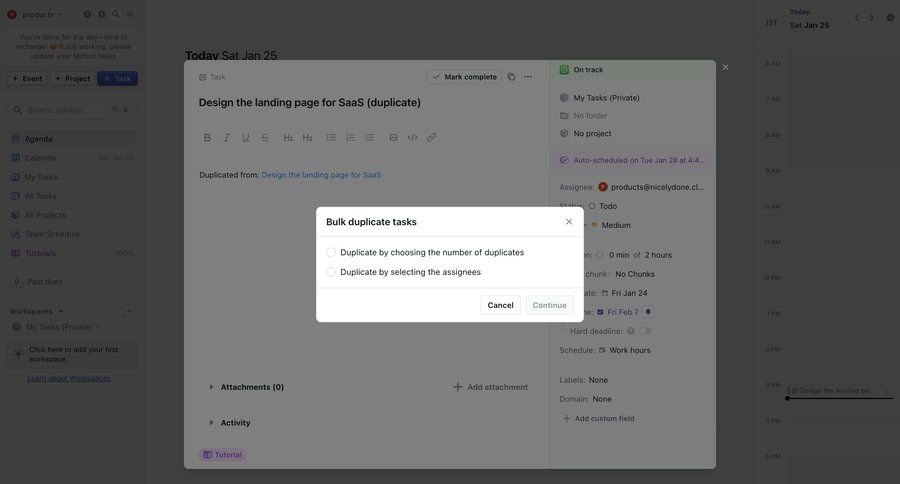
Task: Insert a numbered list
Action: click(350, 137)
